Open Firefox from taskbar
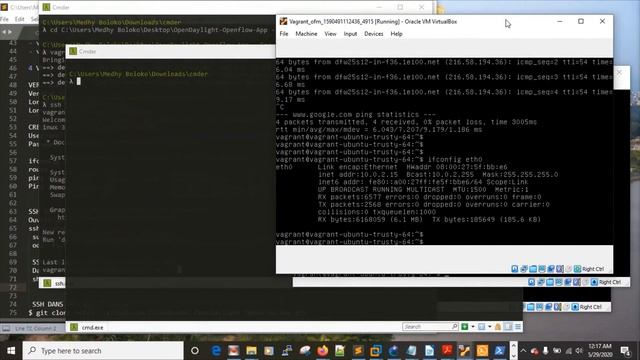Viewport: 640px width, 360px height. click(x=322, y=351)
